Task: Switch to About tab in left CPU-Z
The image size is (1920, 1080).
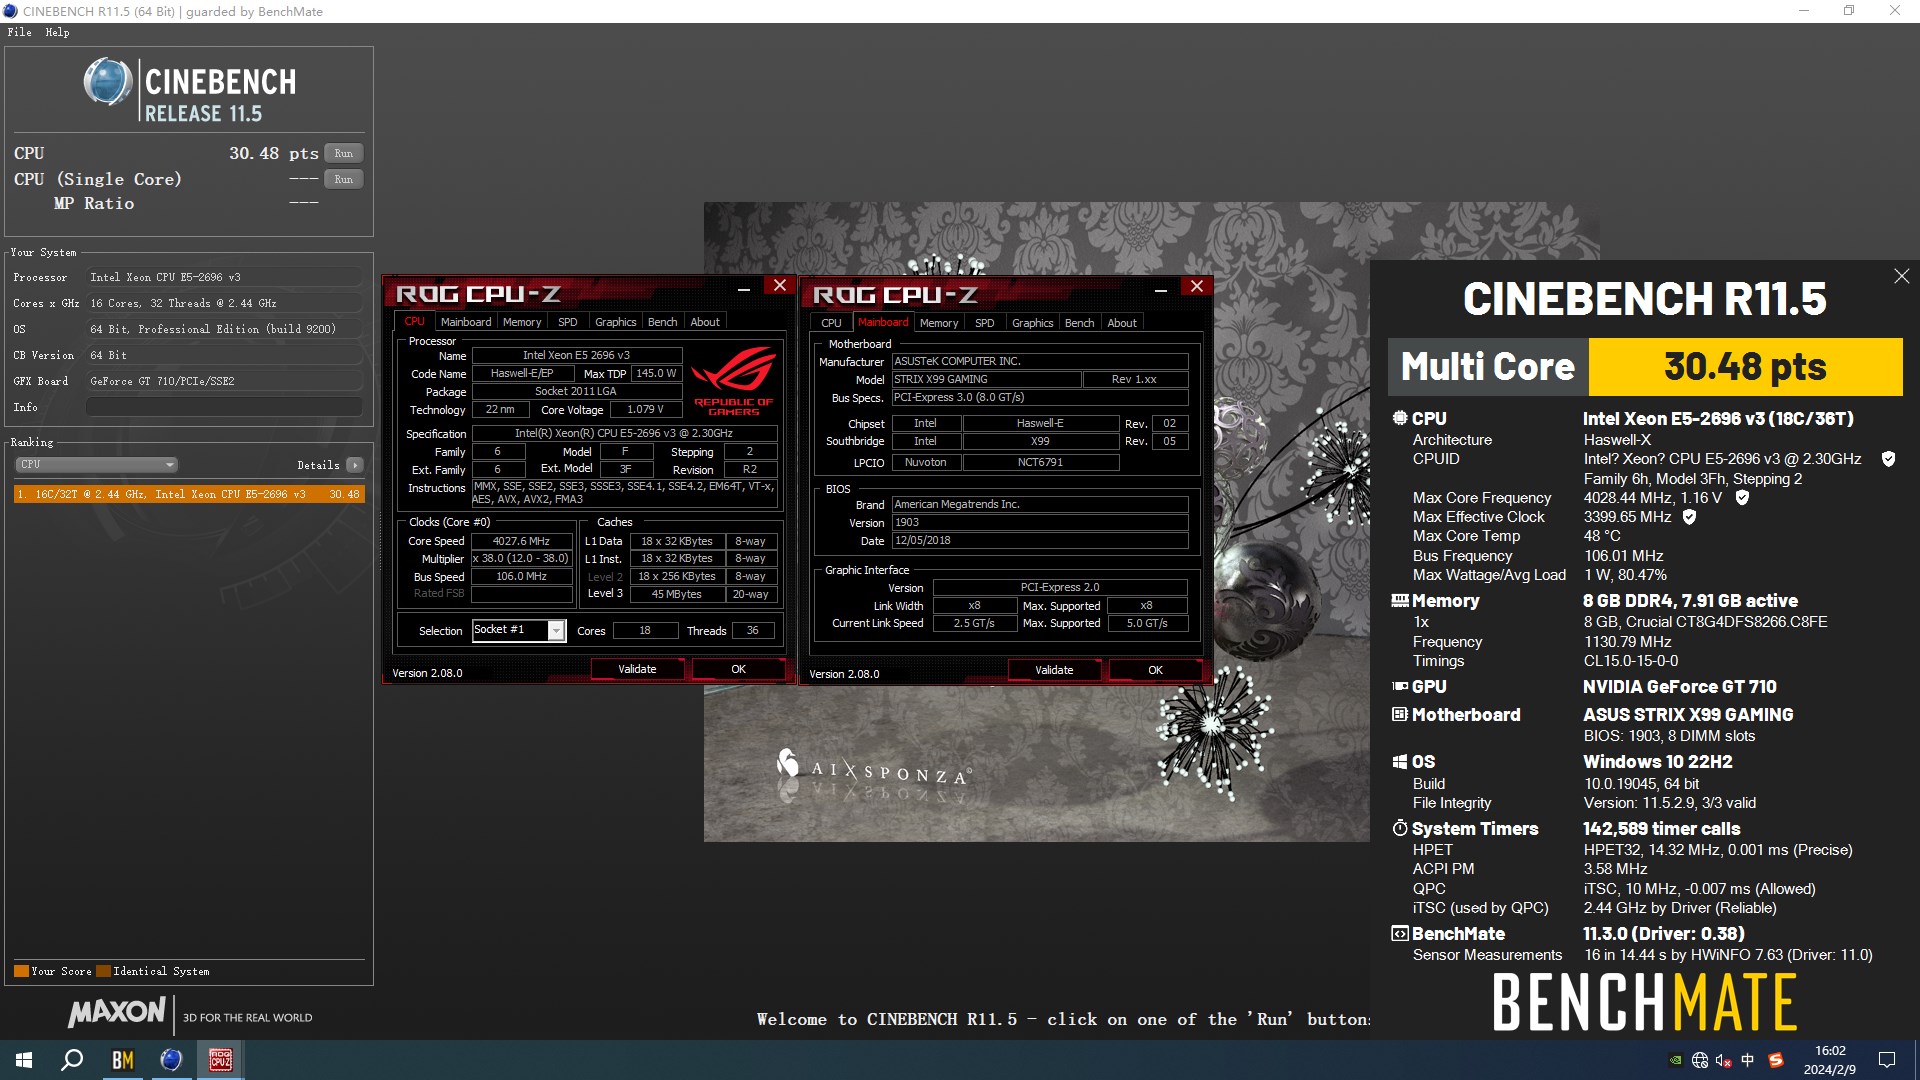Action: (x=705, y=322)
